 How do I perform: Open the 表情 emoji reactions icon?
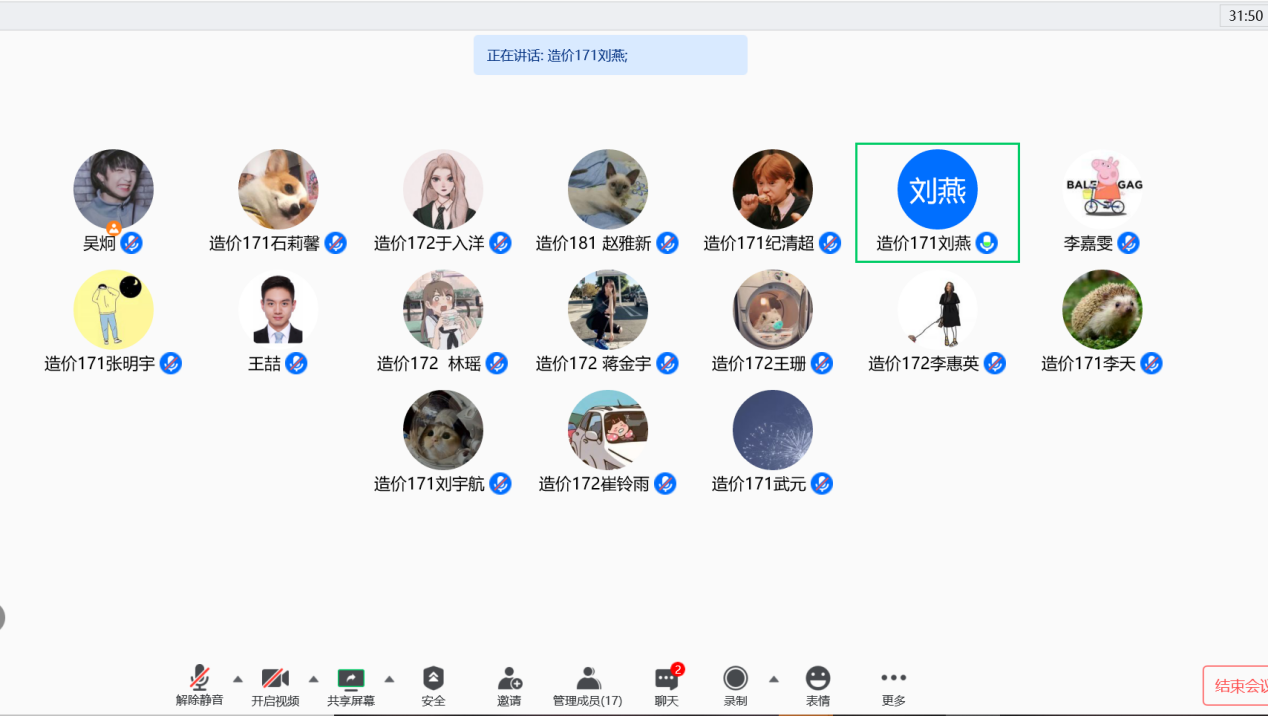click(x=818, y=679)
